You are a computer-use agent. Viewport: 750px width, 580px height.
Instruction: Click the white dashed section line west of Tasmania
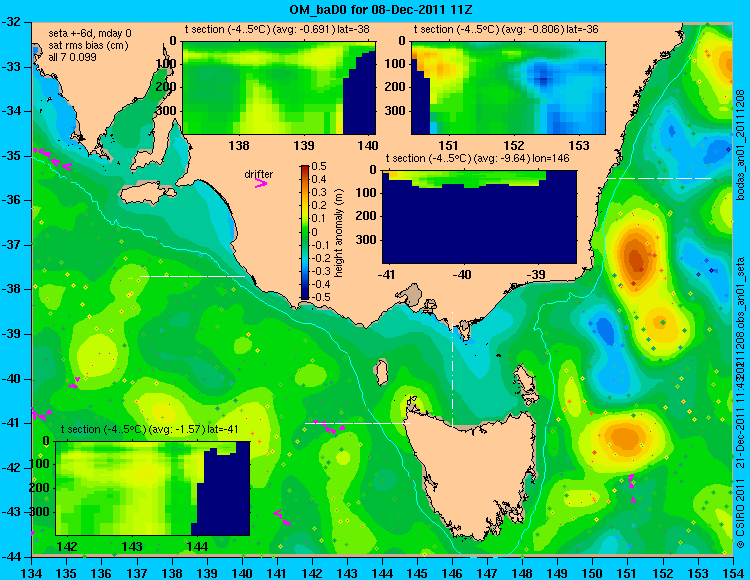[x=357, y=423]
